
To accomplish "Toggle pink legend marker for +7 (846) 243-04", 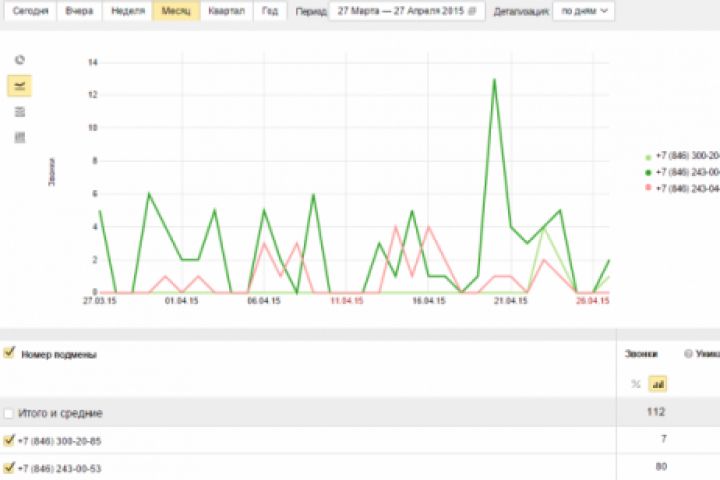I will (648, 187).
